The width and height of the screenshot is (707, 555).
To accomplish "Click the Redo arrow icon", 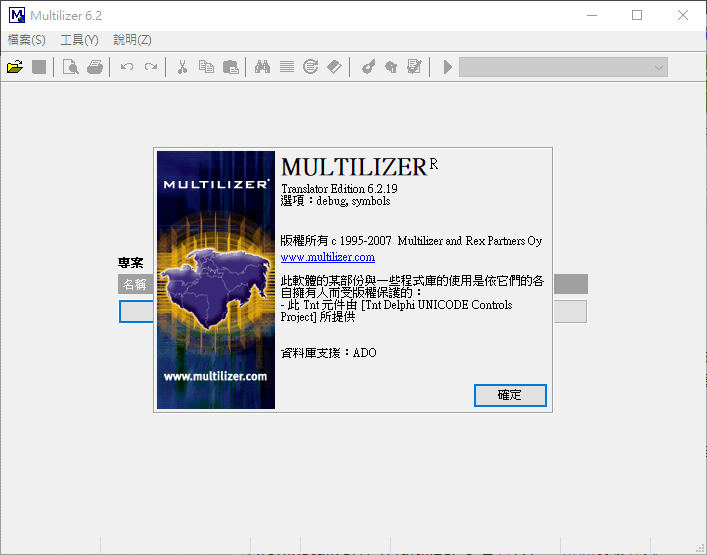I will [151, 67].
